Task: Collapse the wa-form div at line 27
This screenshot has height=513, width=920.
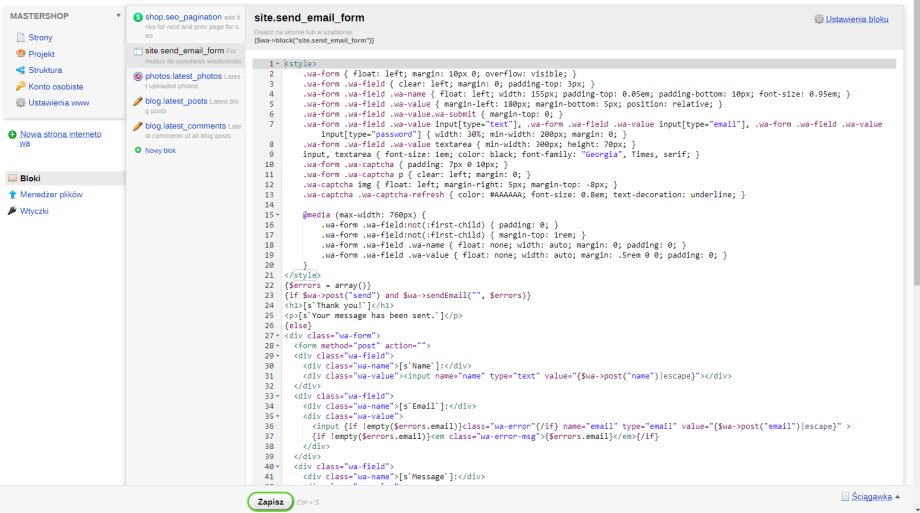Action: pyautogui.click(x=277, y=335)
